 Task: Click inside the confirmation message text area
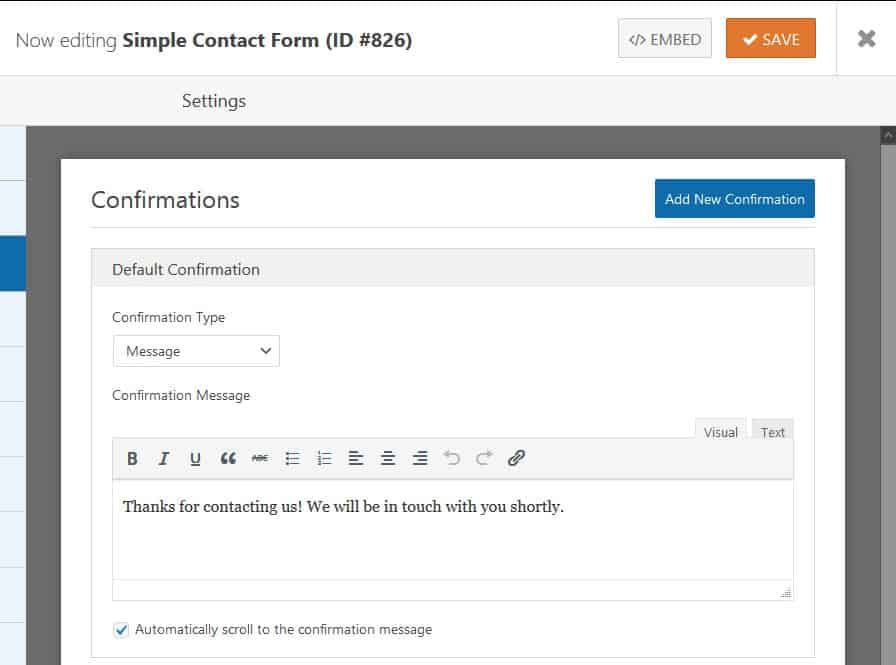pyautogui.click(x=450, y=530)
